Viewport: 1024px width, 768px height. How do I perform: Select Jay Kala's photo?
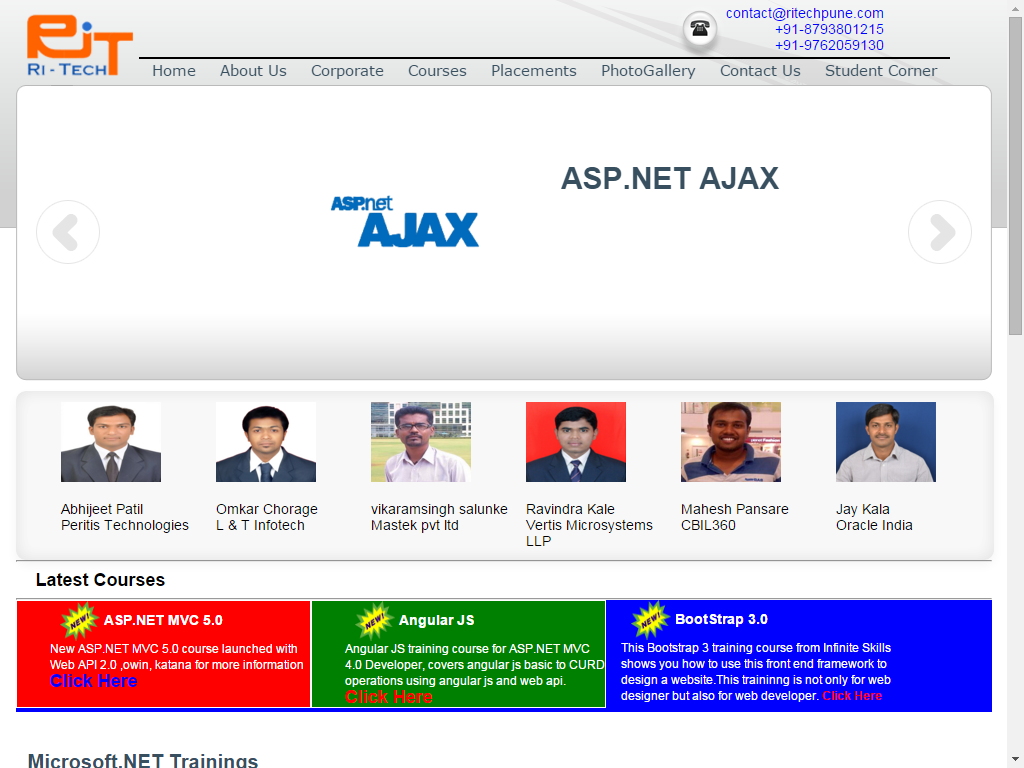(886, 442)
